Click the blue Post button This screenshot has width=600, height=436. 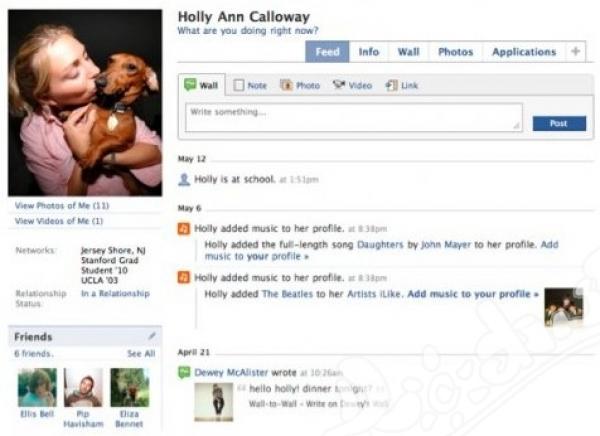pyautogui.click(x=559, y=123)
